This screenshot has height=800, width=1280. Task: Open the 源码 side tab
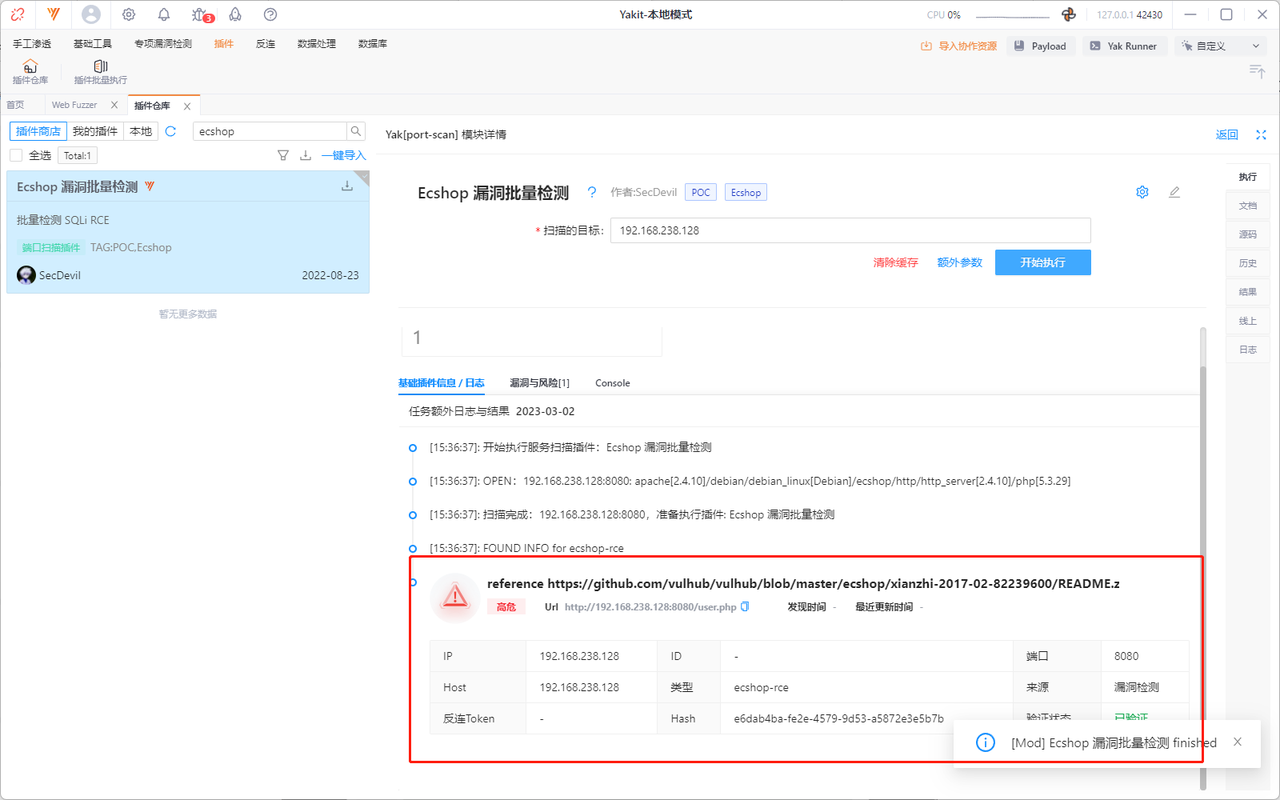(1248, 234)
